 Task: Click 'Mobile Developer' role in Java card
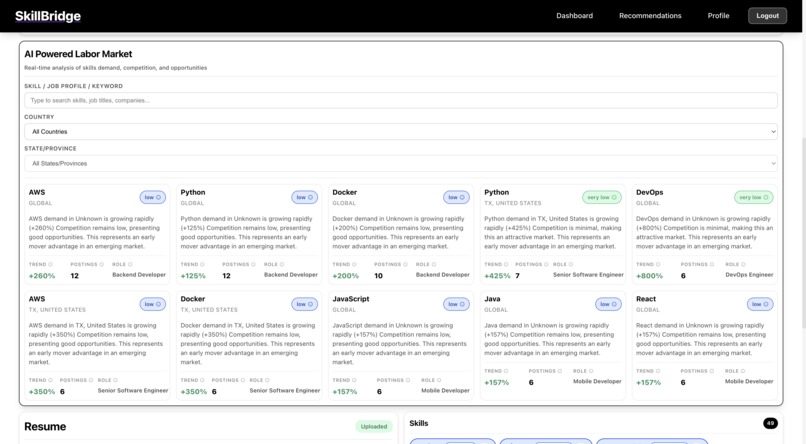coord(597,381)
